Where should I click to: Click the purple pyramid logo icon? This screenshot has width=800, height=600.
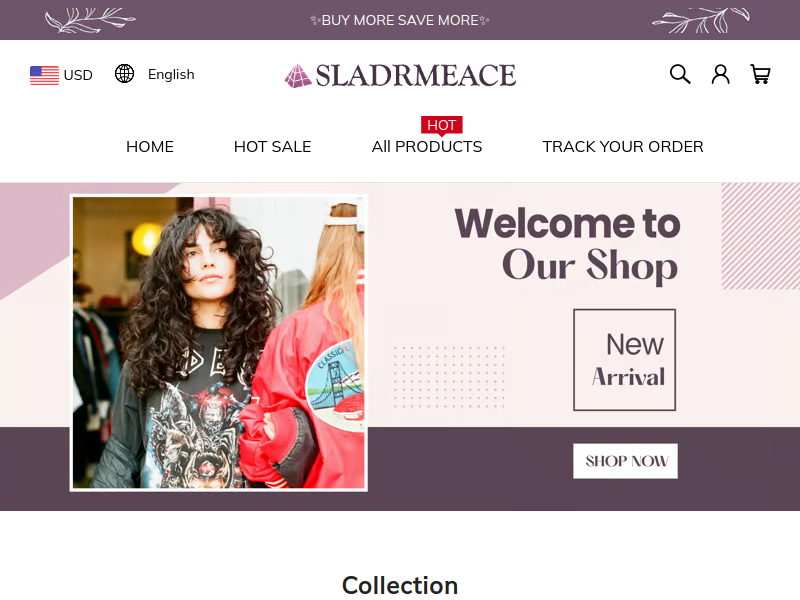point(298,76)
